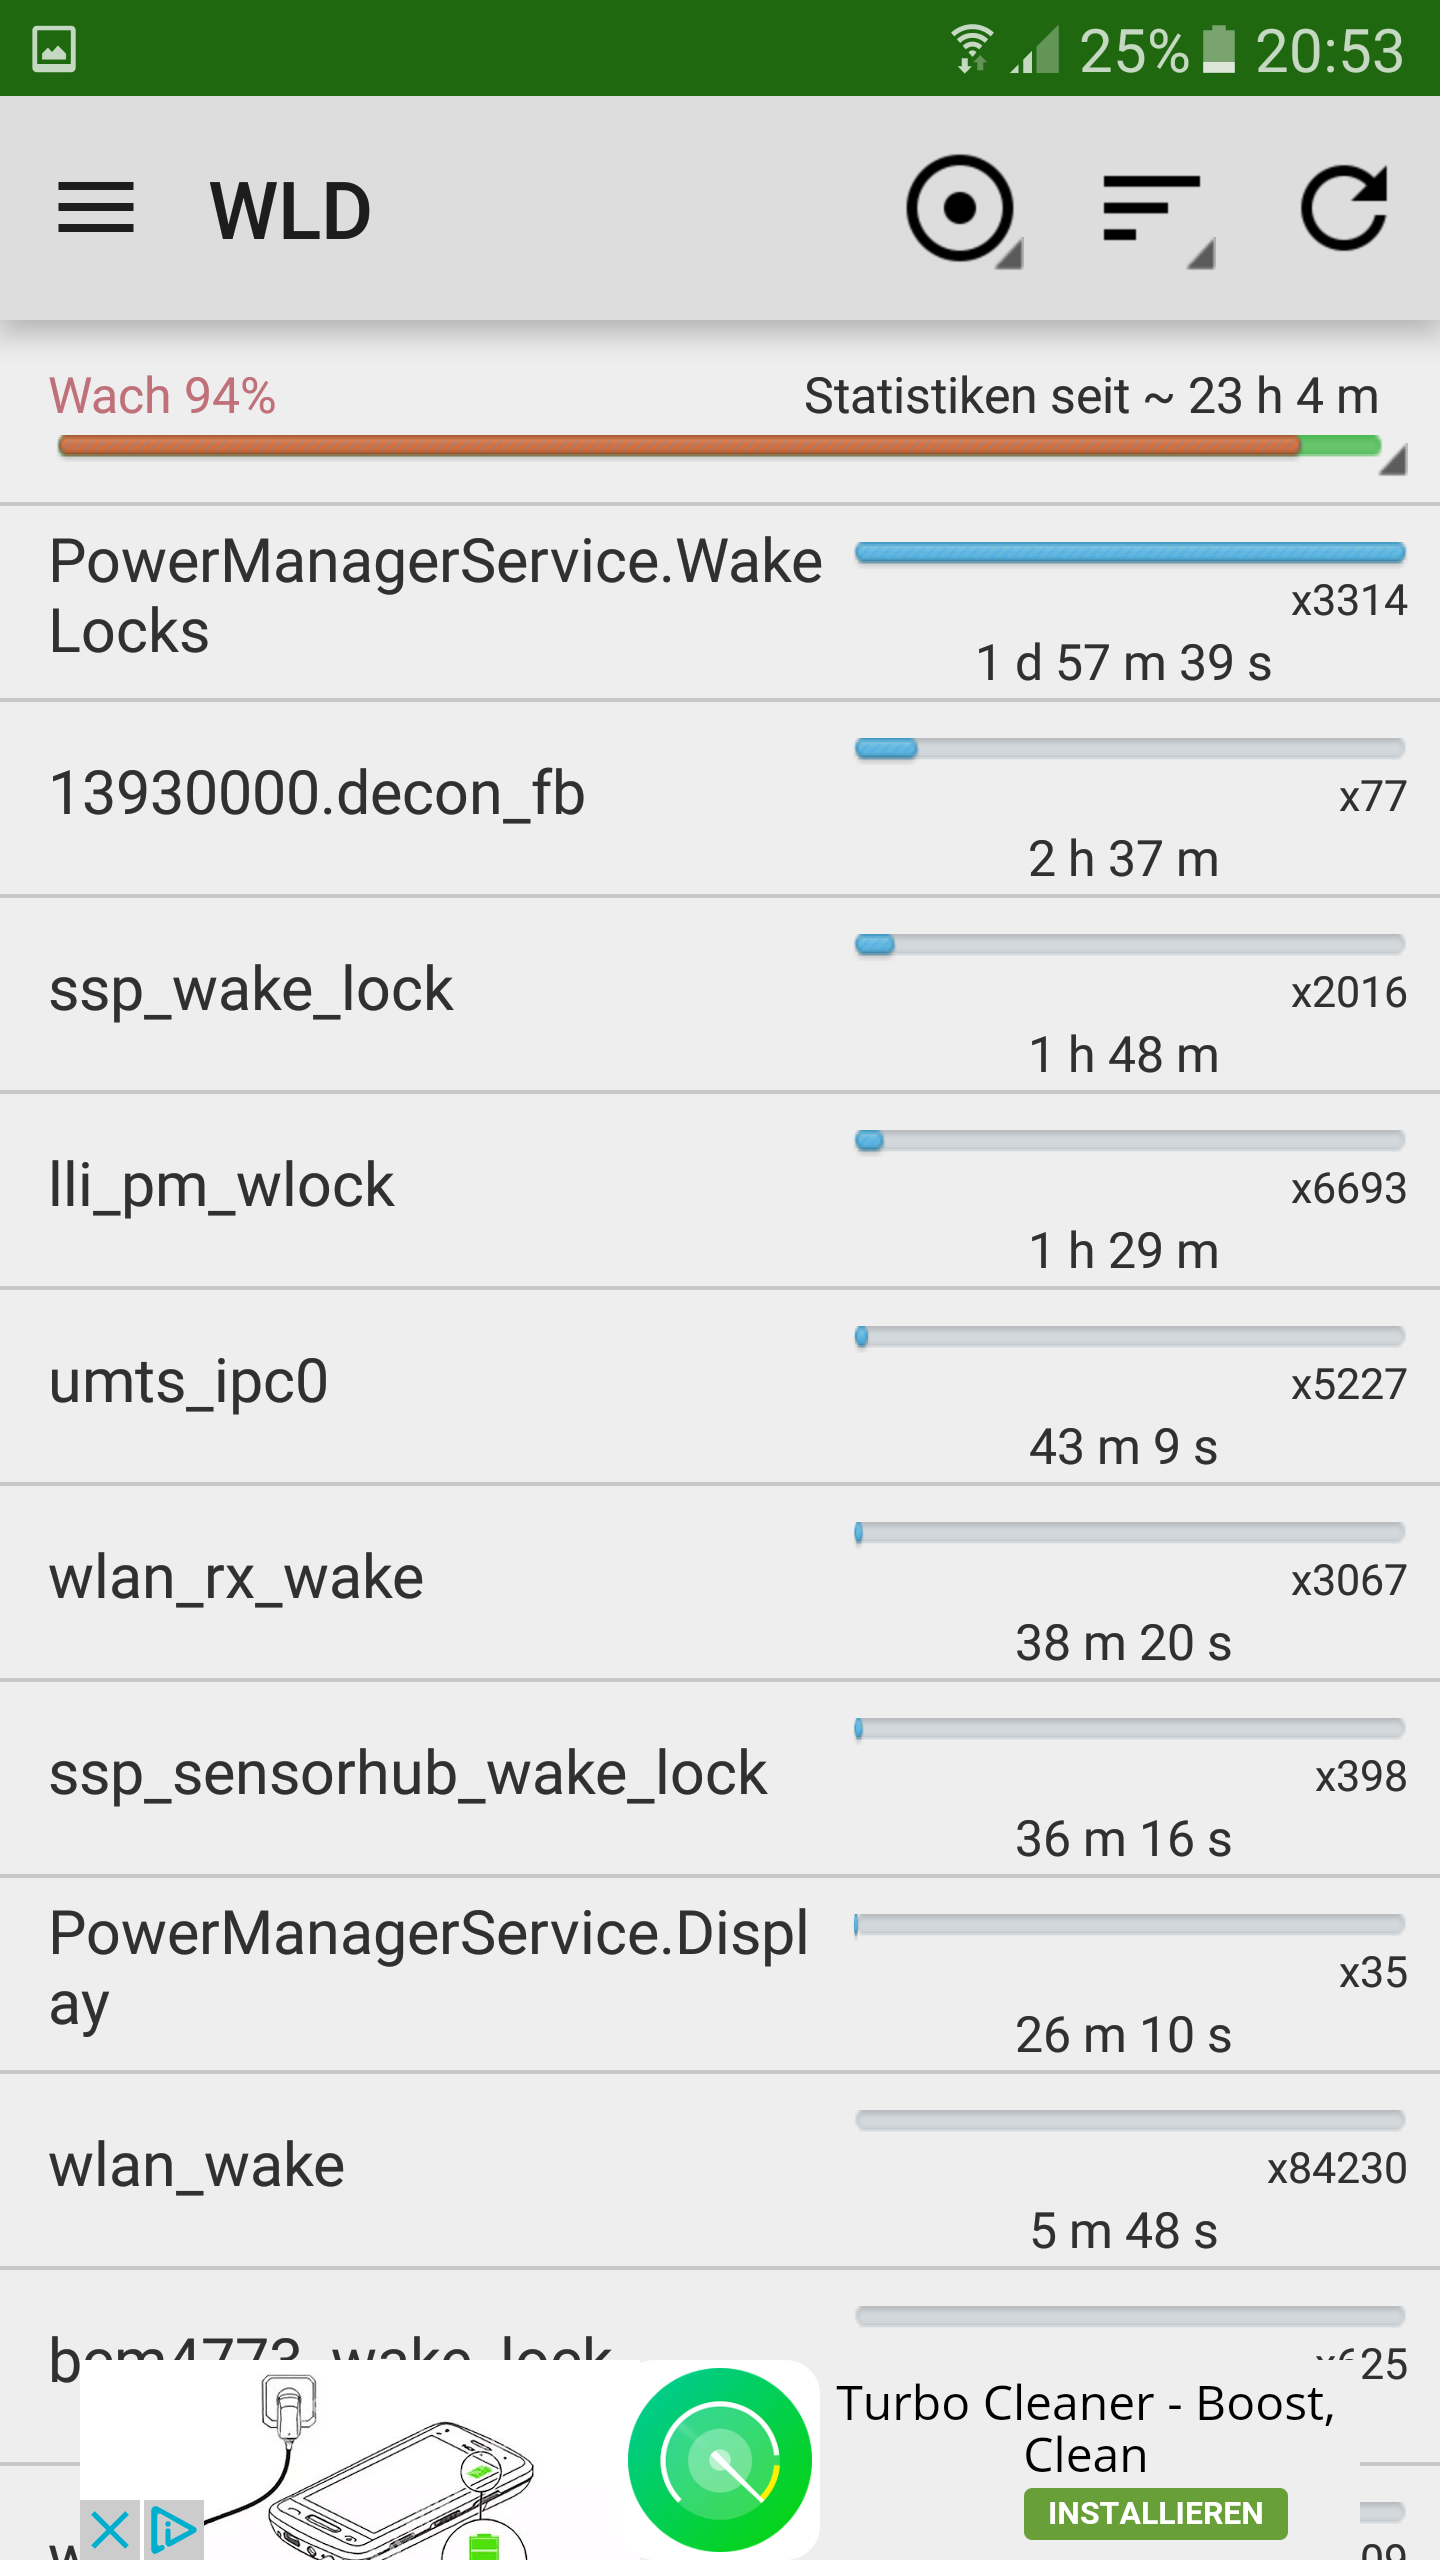Tap the Turbo Cleaner app icon

pos(720,2459)
